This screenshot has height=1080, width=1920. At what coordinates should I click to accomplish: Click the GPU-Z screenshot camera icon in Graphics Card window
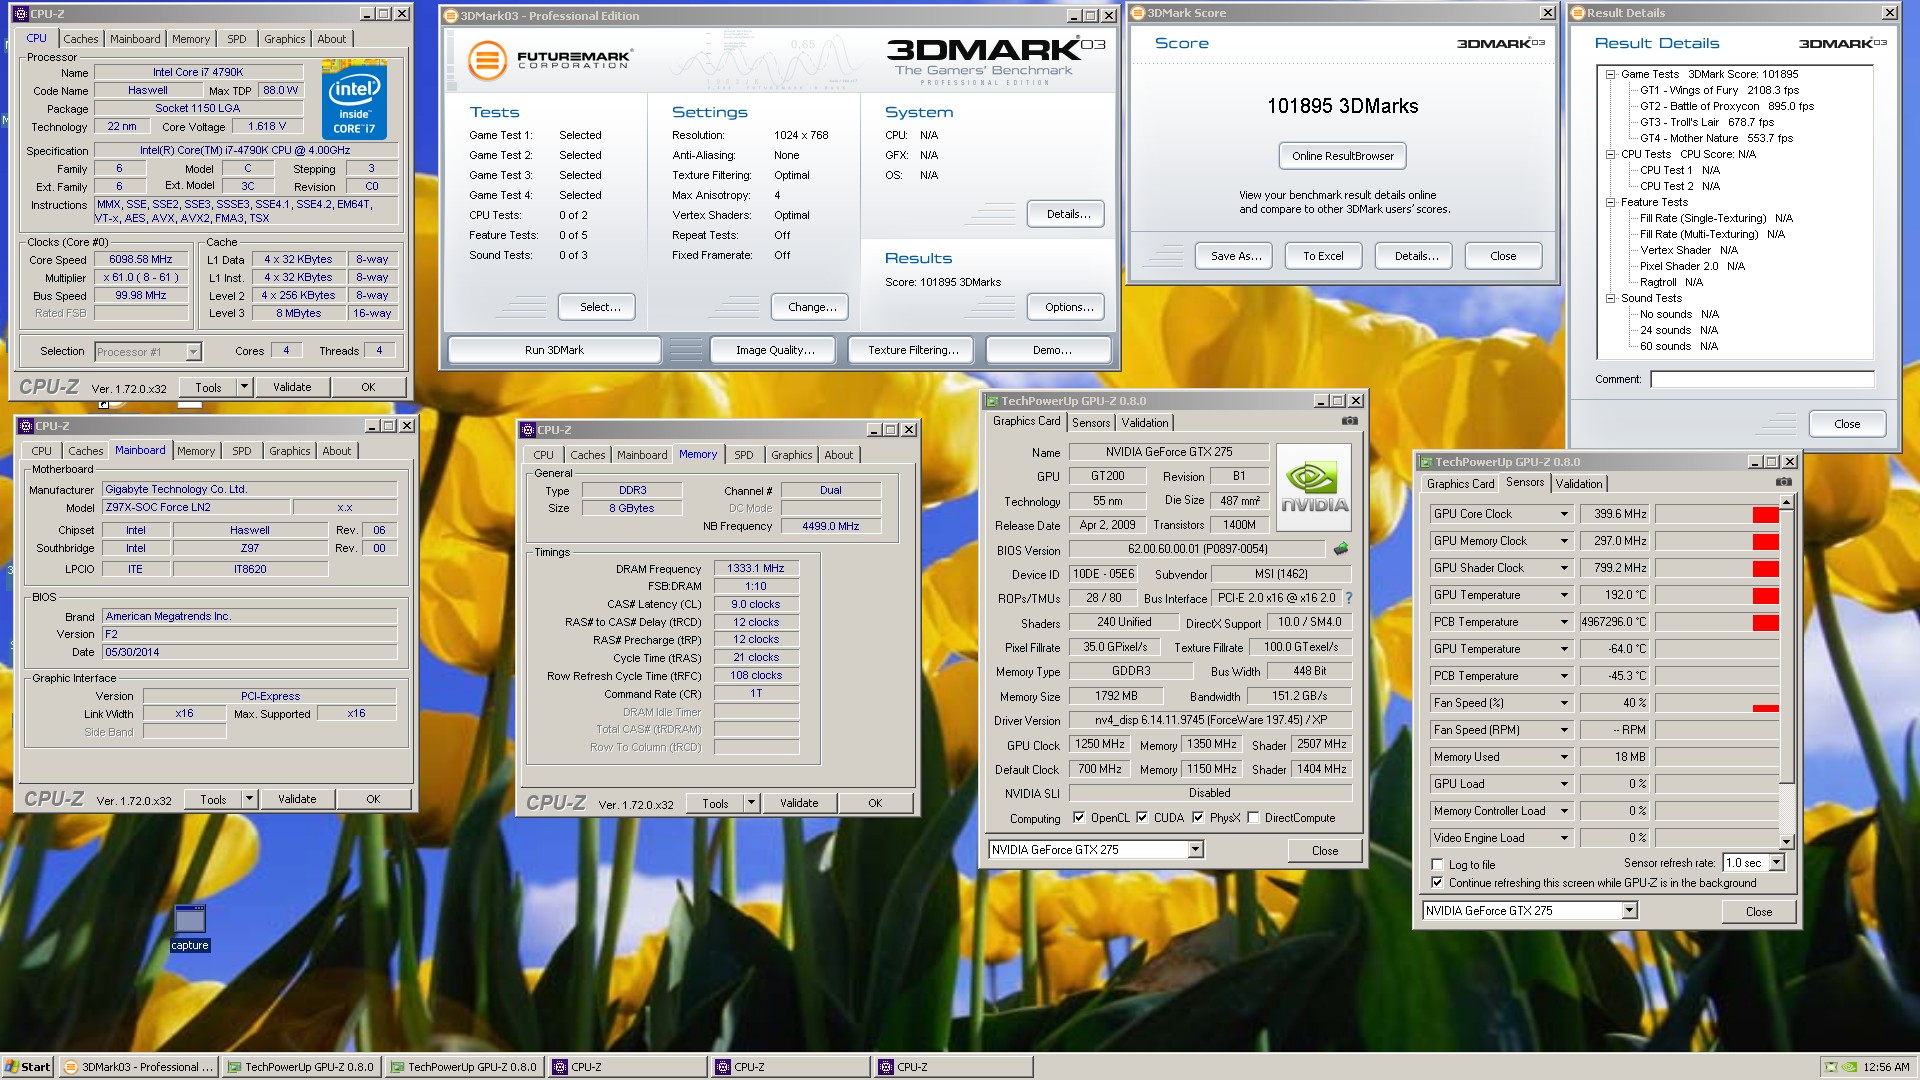(1349, 421)
